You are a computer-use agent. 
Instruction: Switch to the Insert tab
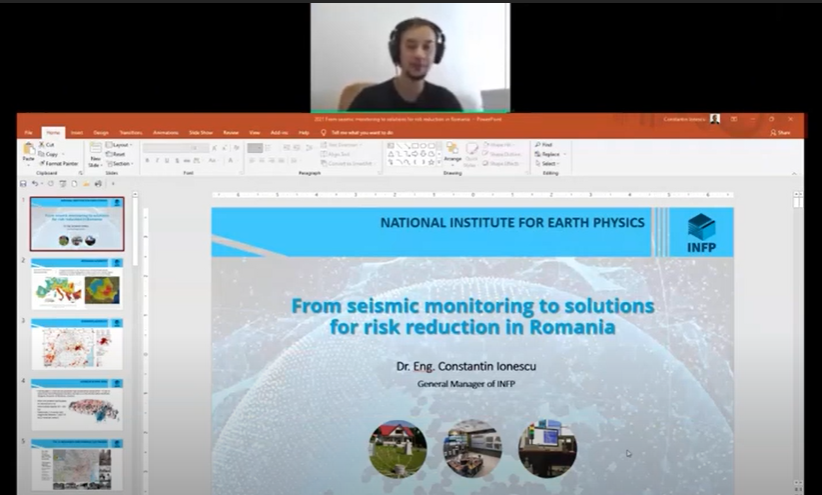click(x=77, y=133)
